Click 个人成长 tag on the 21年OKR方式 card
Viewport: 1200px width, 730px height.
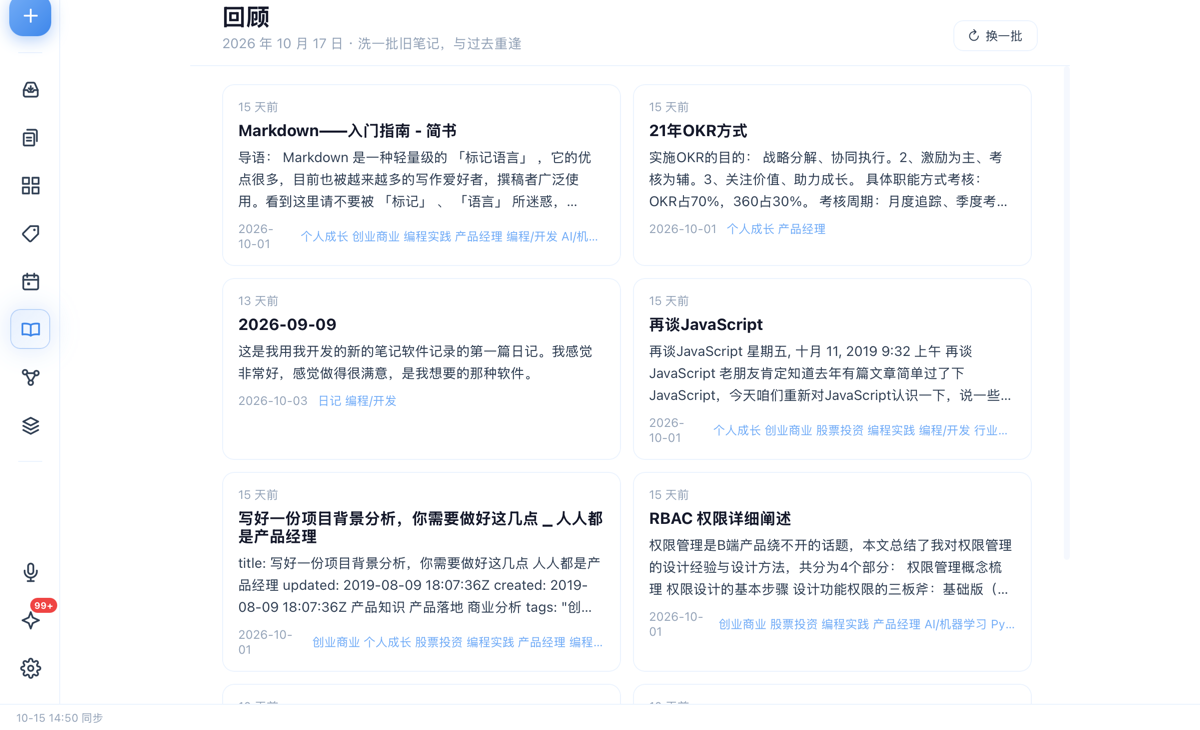point(750,229)
